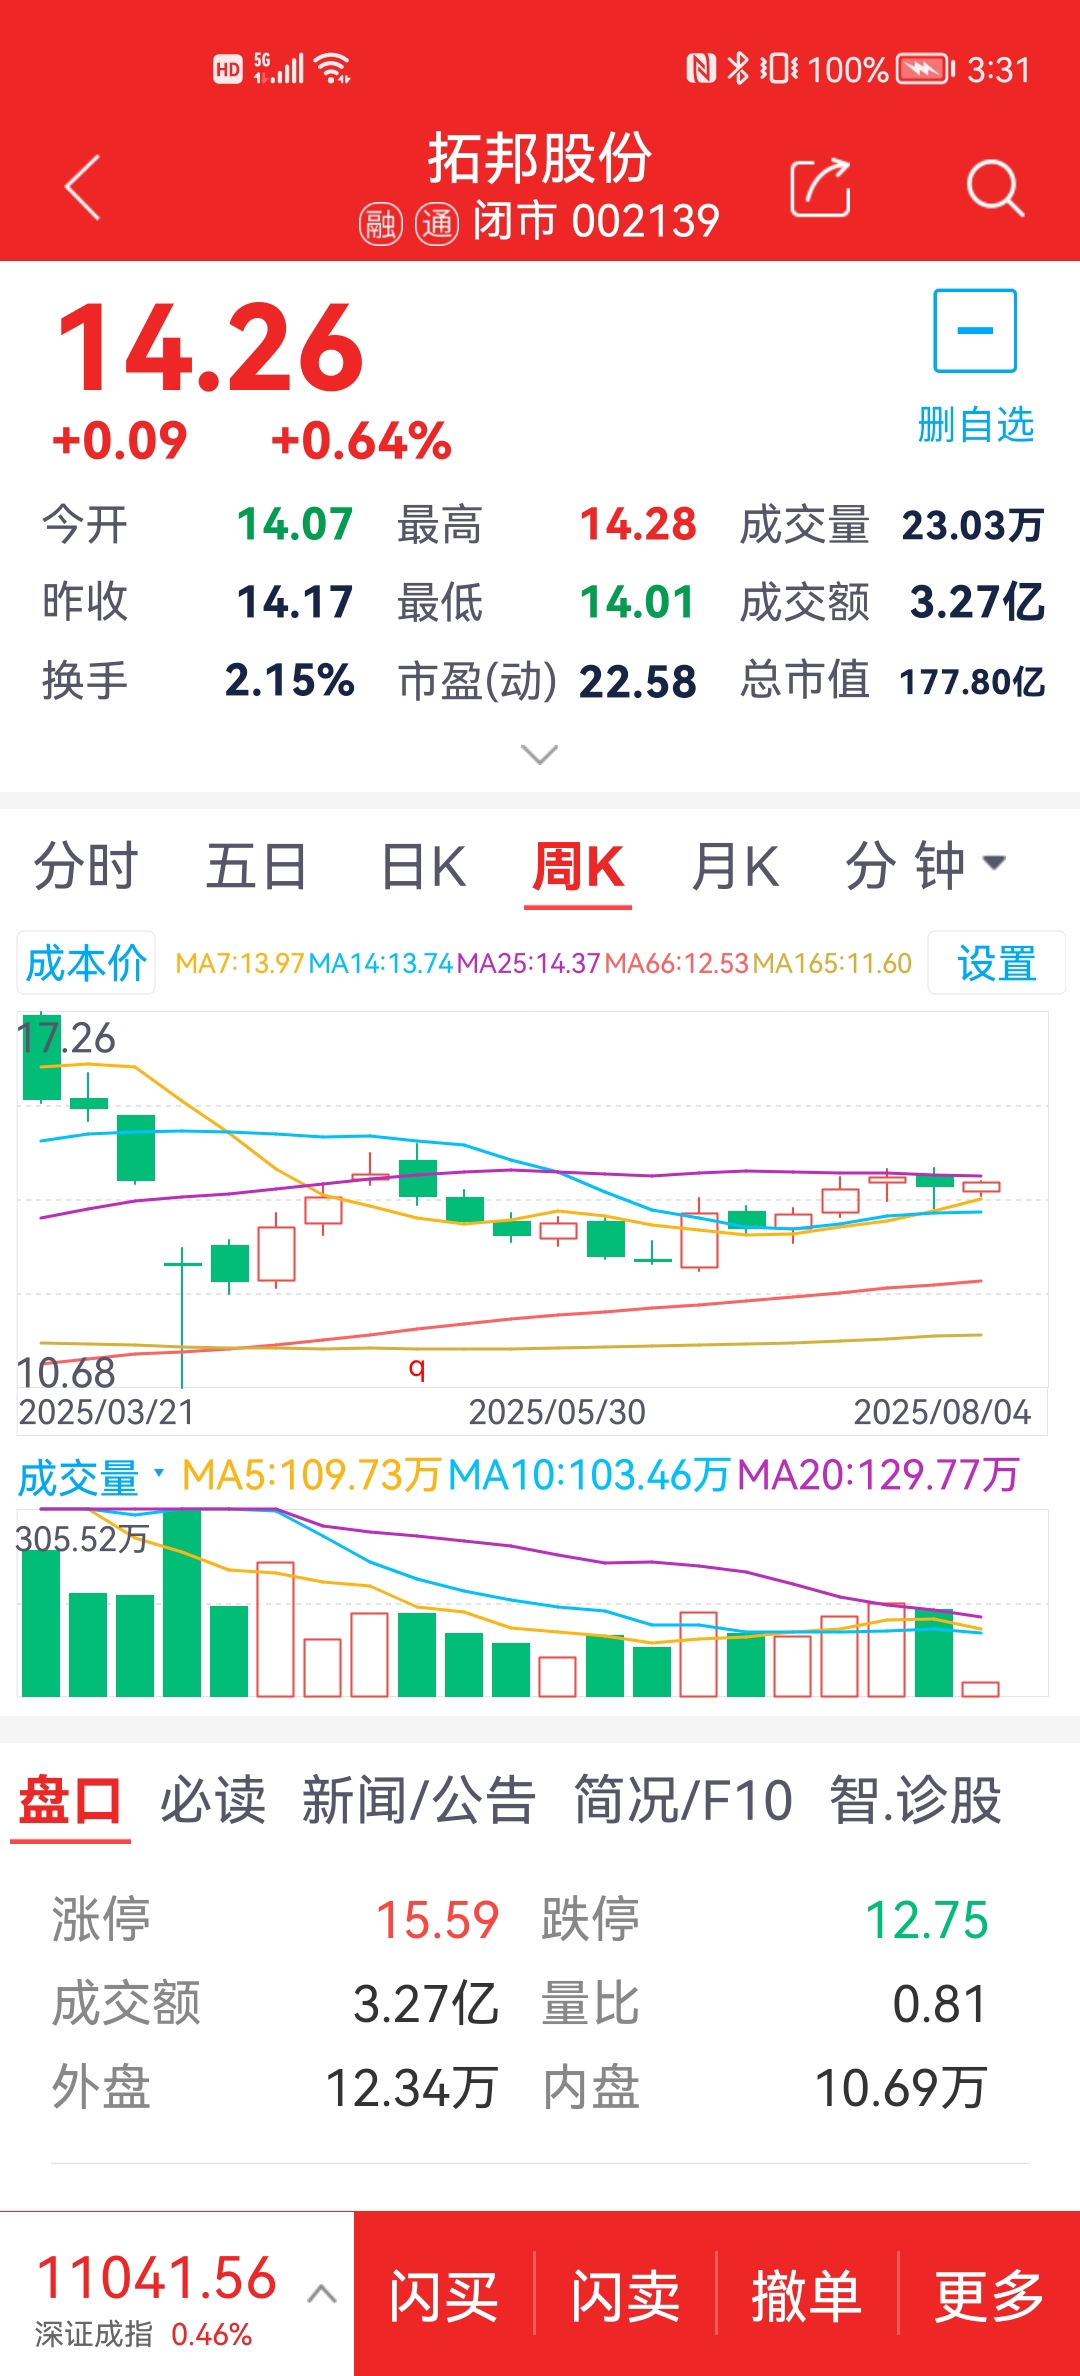Switch to 五日 chart tab

coord(256,866)
